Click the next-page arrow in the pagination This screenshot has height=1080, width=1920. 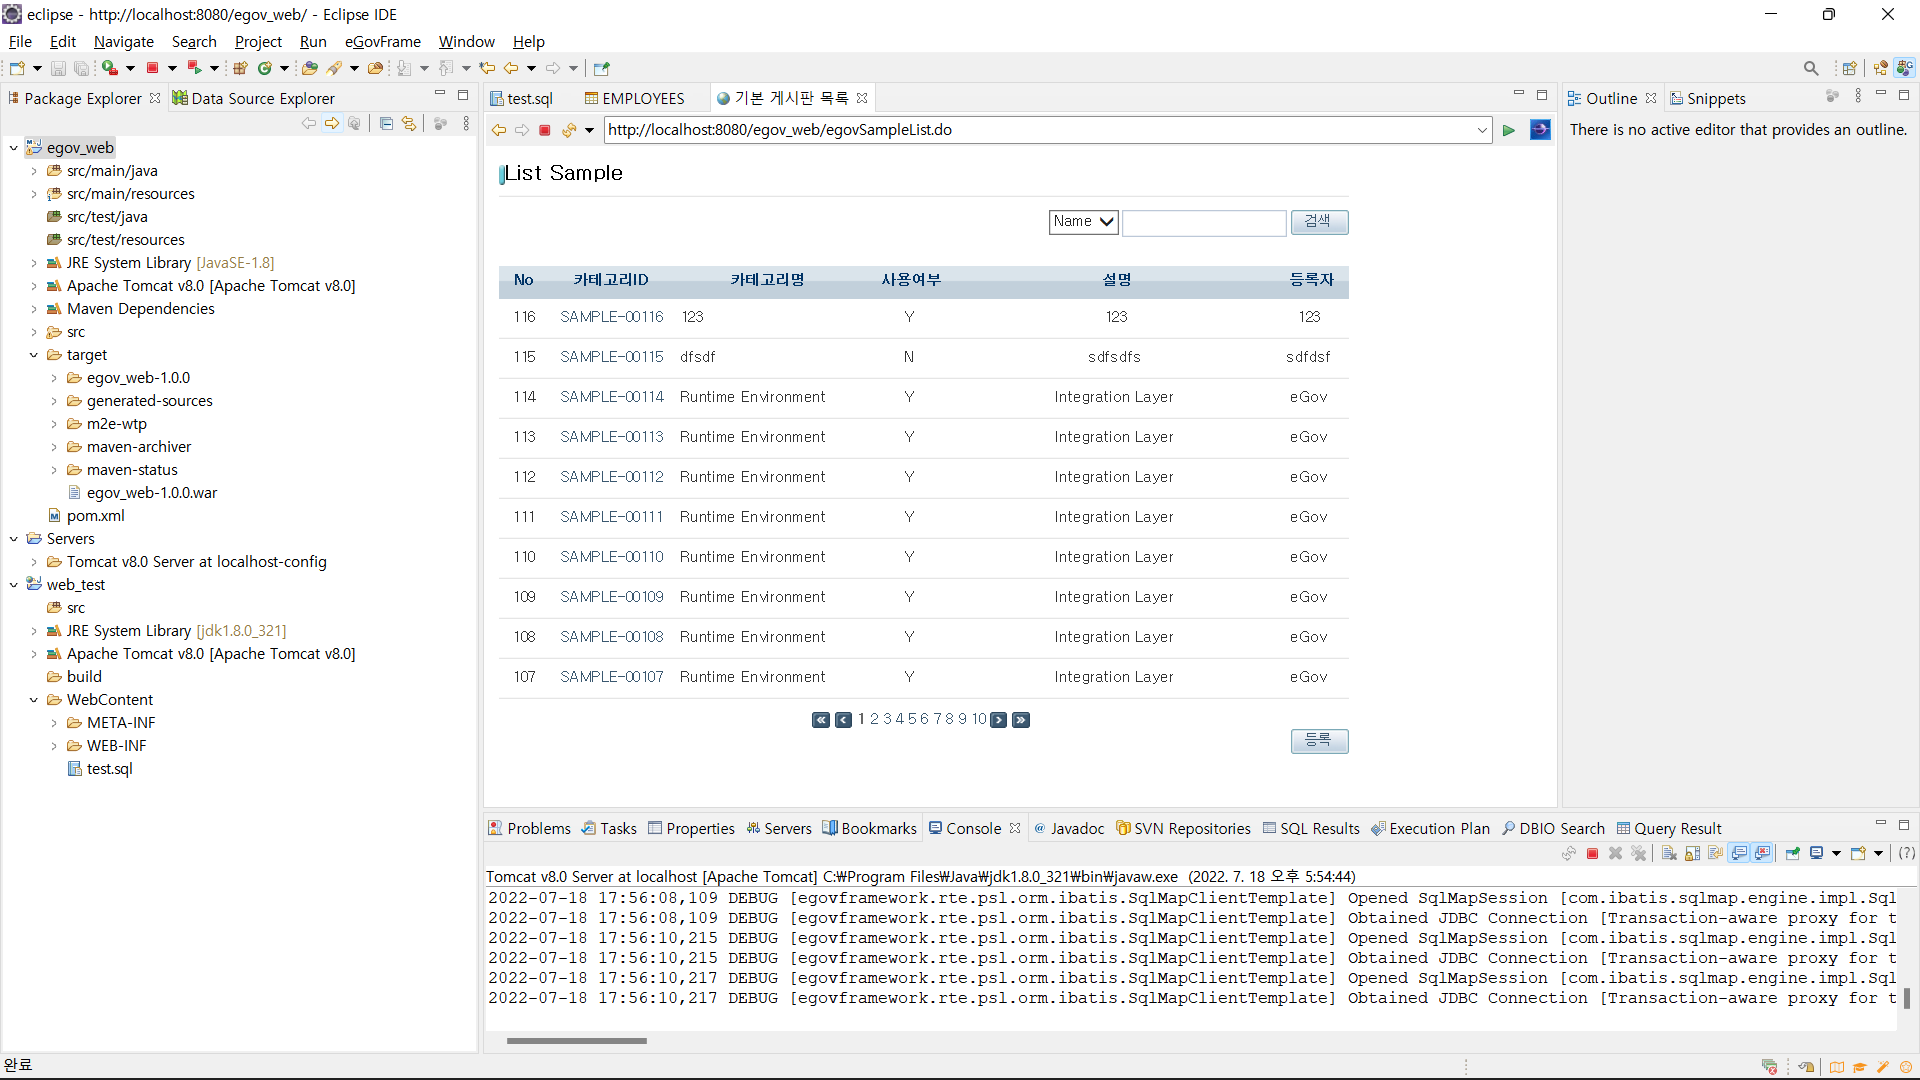pos(998,720)
